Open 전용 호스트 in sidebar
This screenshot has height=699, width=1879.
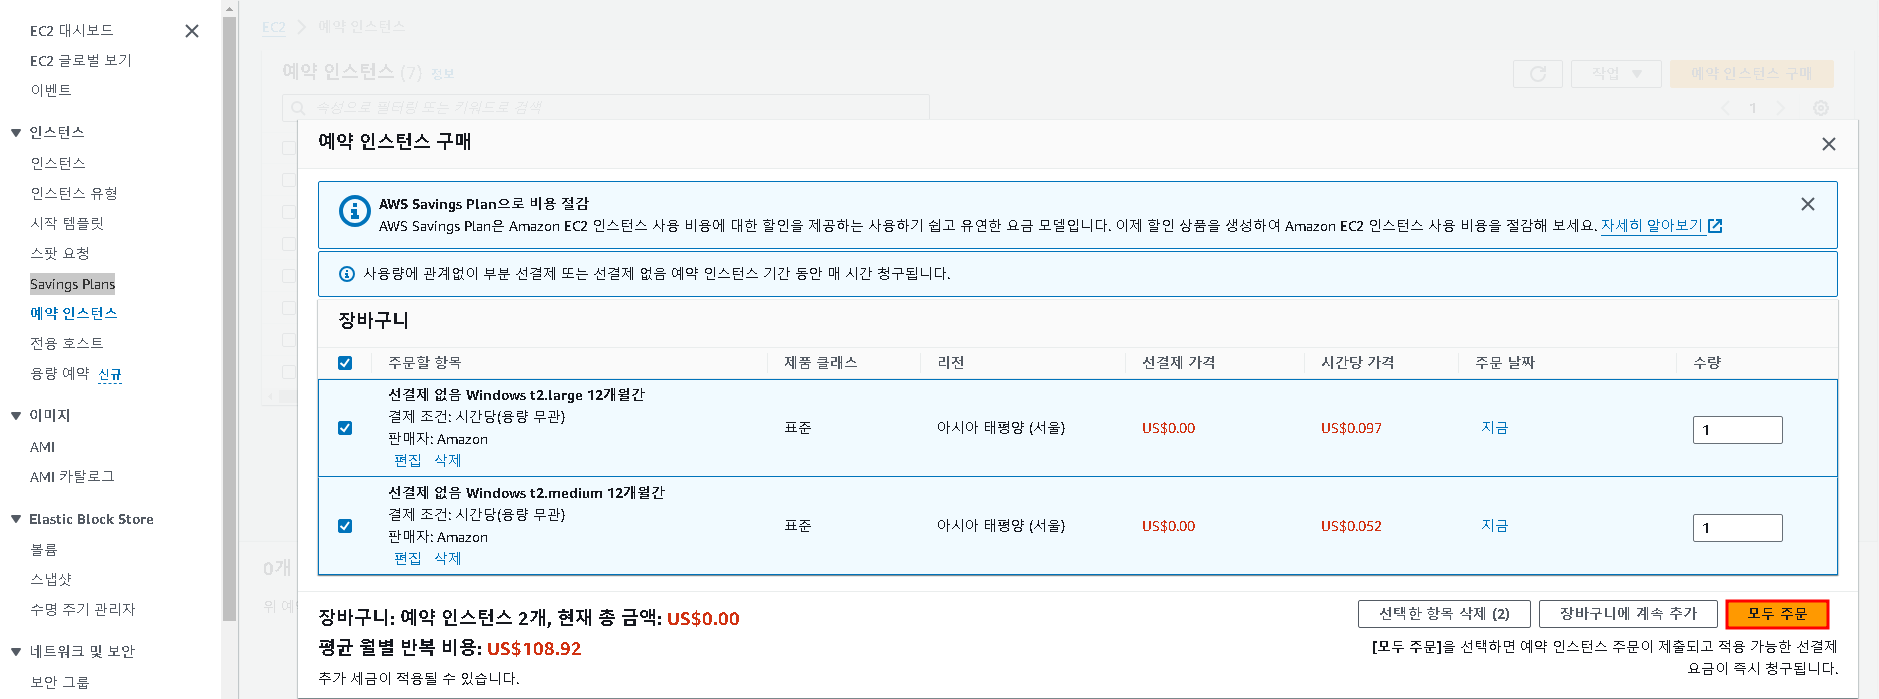pos(67,344)
